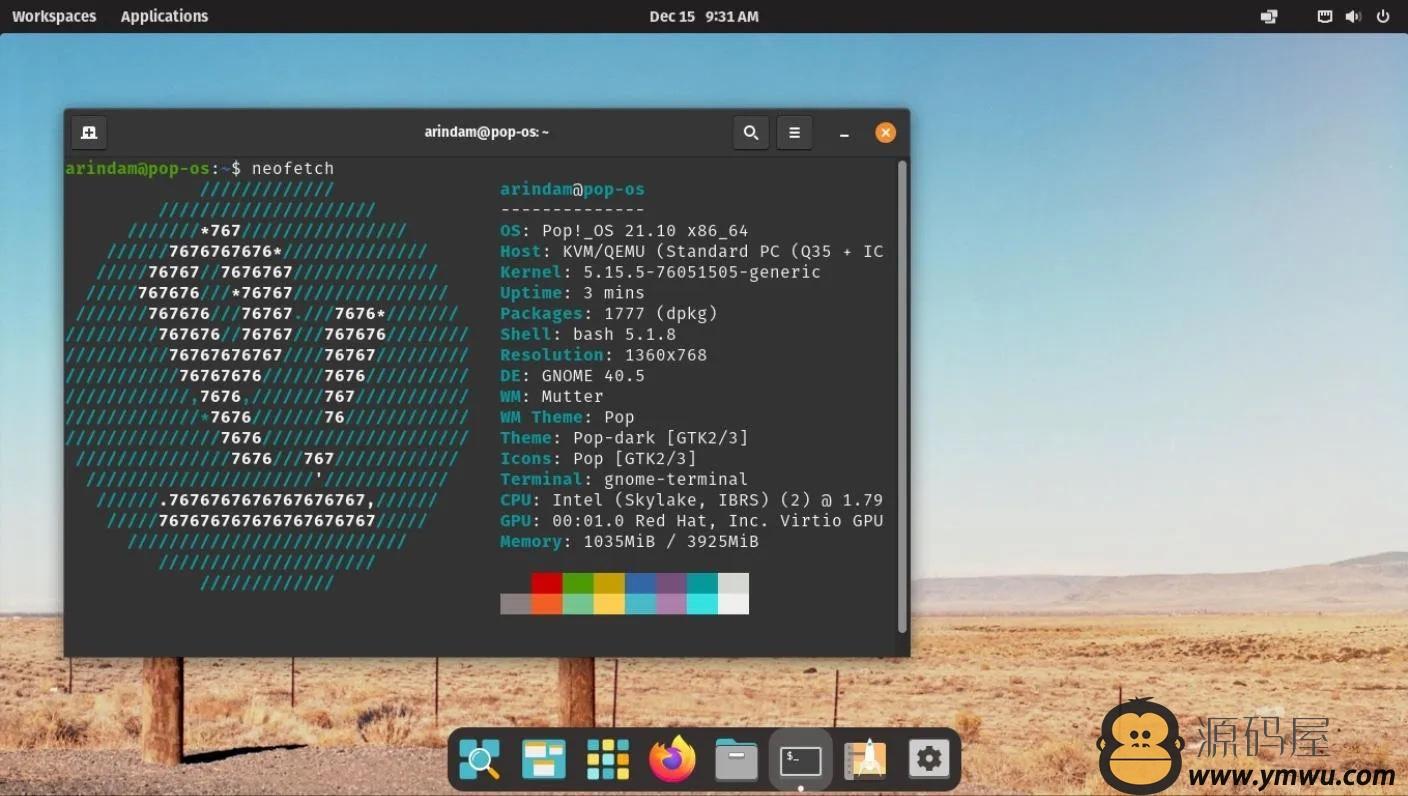Click the 'Icons: Pop [GTK2/3]' line
This screenshot has height=796, width=1408.
click(x=598, y=459)
